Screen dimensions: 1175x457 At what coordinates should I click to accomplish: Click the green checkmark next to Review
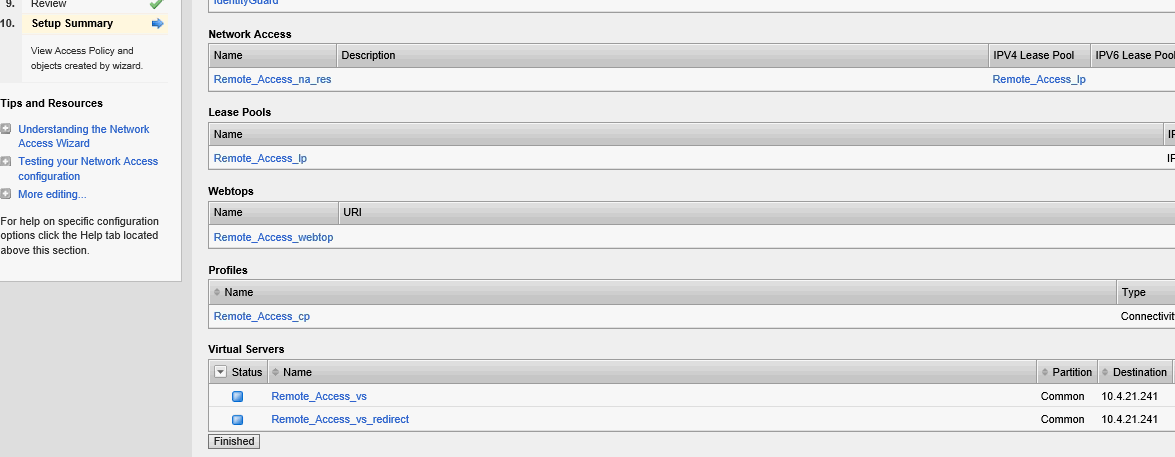pyautogui.click(x=156, y=4)
